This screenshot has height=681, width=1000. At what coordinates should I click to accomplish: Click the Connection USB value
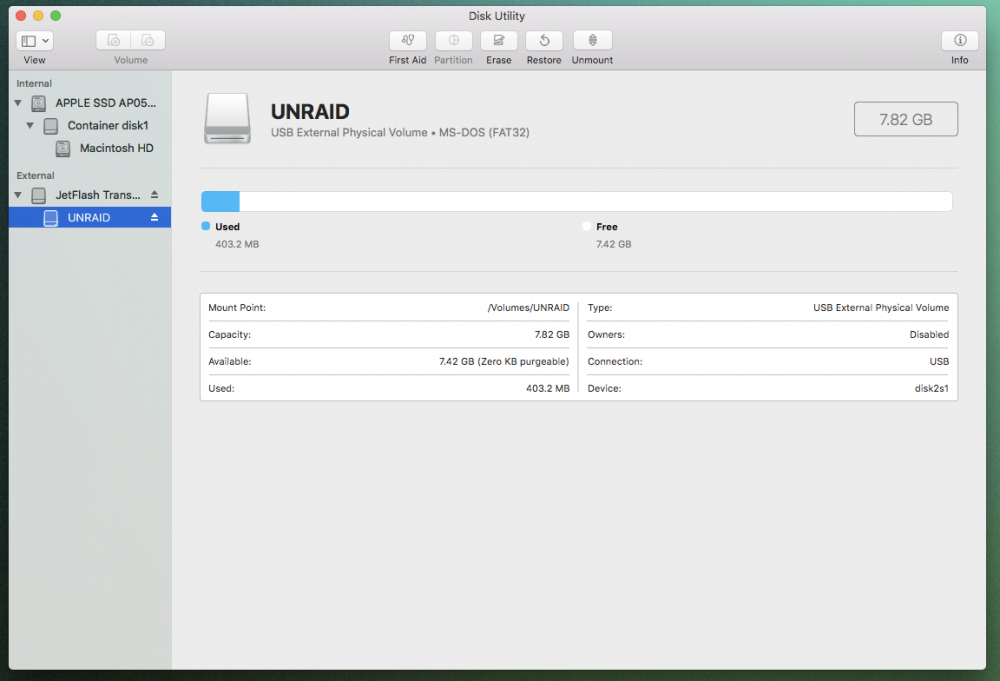click(939, 362)
